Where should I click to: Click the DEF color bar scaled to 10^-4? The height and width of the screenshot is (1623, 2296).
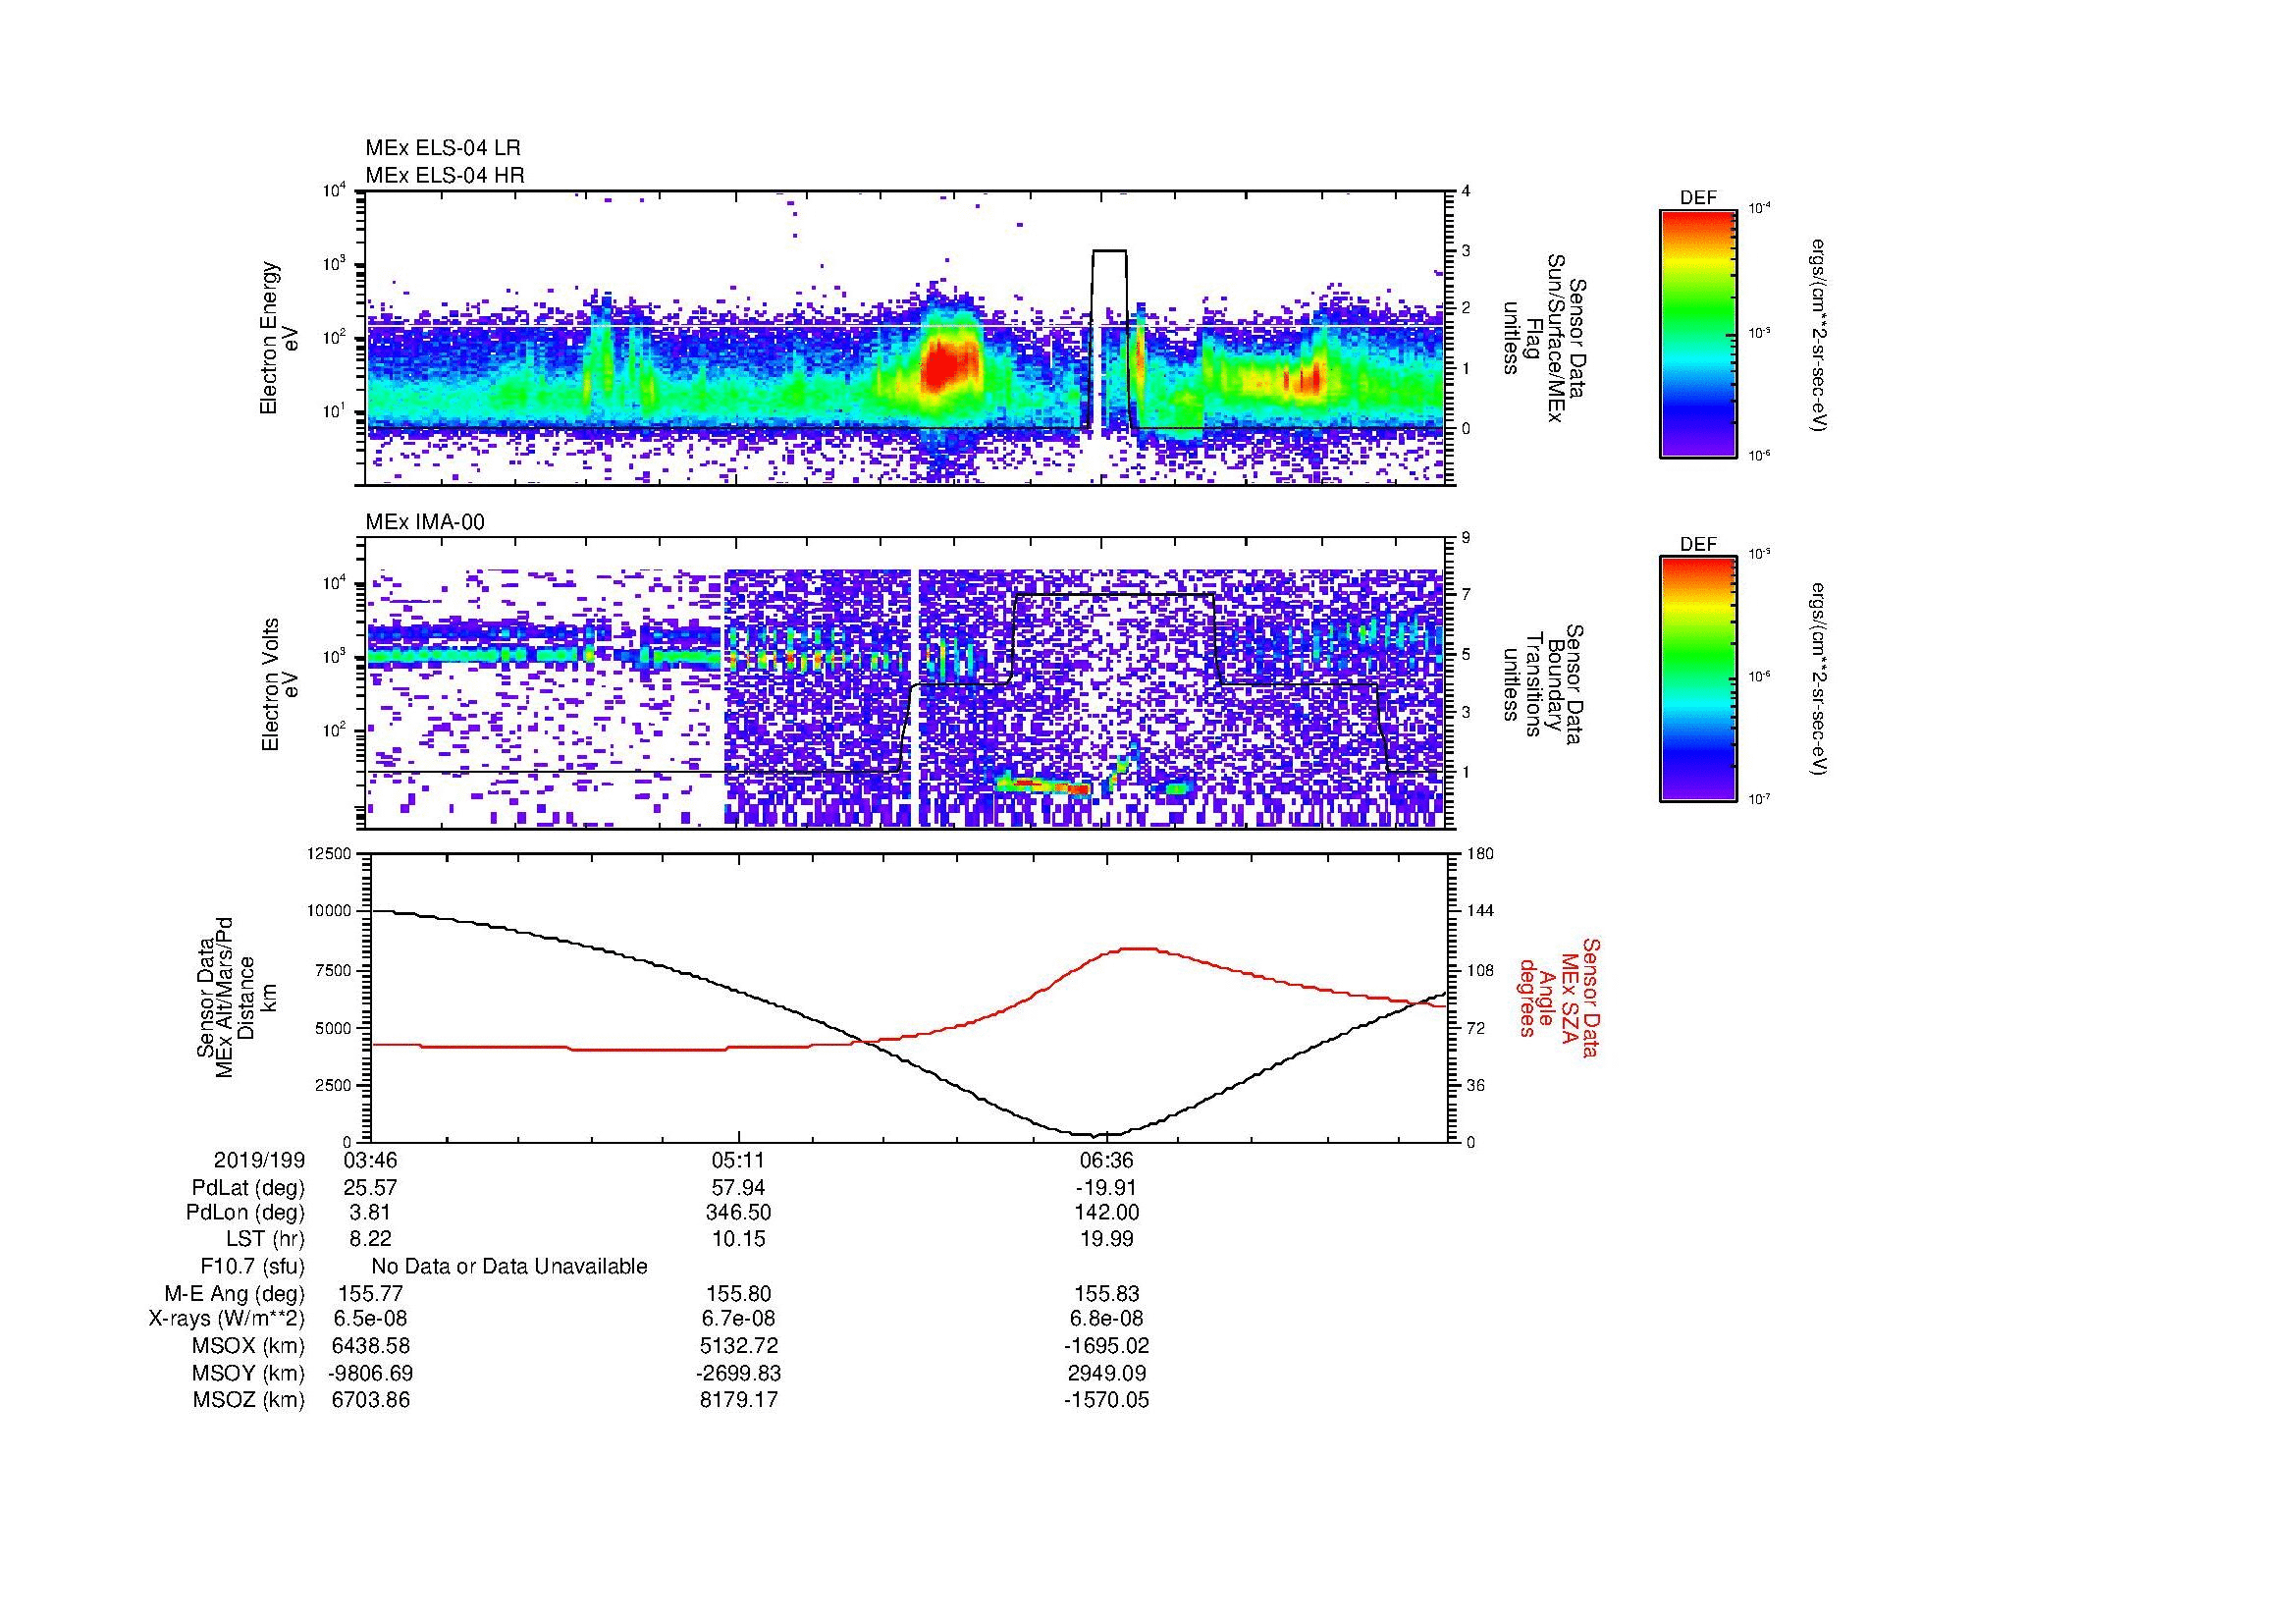[1698, 333]
